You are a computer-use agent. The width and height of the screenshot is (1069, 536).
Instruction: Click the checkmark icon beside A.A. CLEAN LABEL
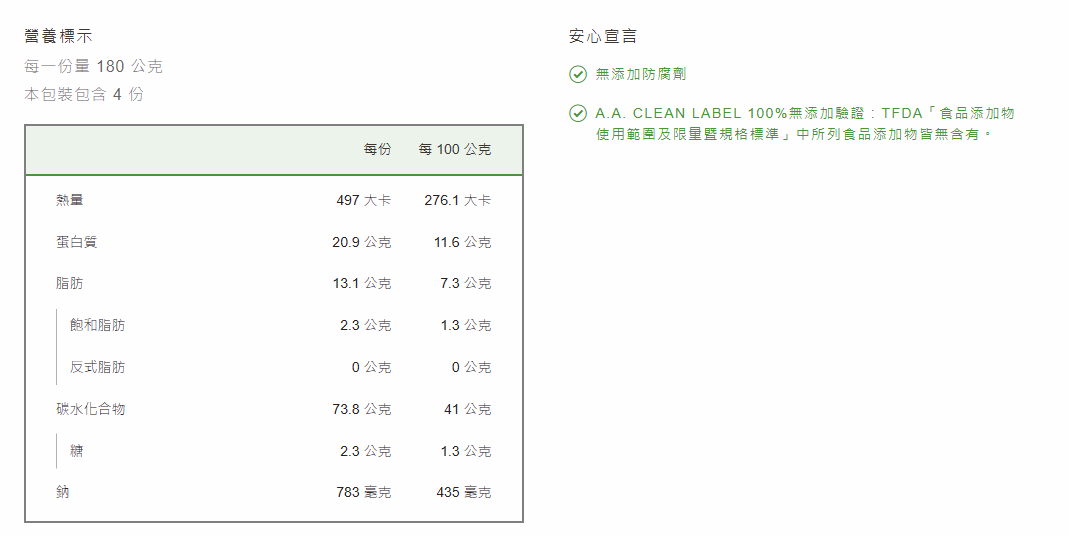[x=577, y=114]
